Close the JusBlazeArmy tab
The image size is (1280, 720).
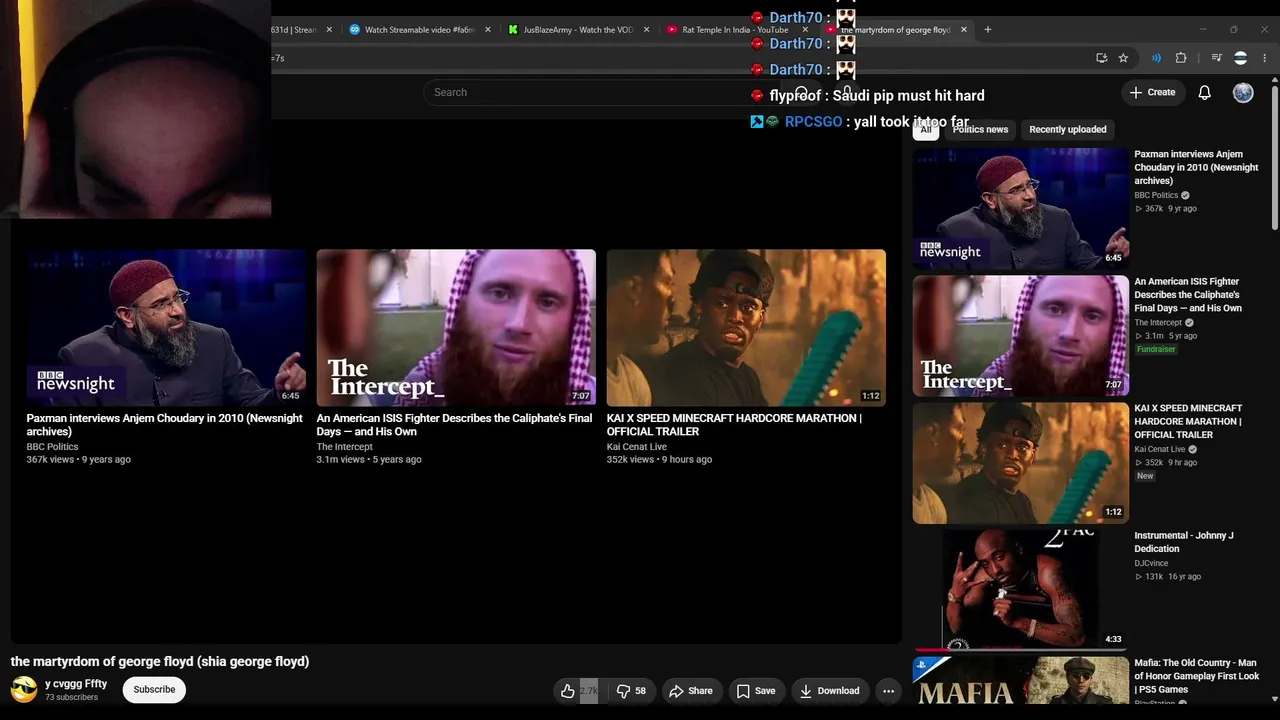pyautogui.click(x=646, y=30)
